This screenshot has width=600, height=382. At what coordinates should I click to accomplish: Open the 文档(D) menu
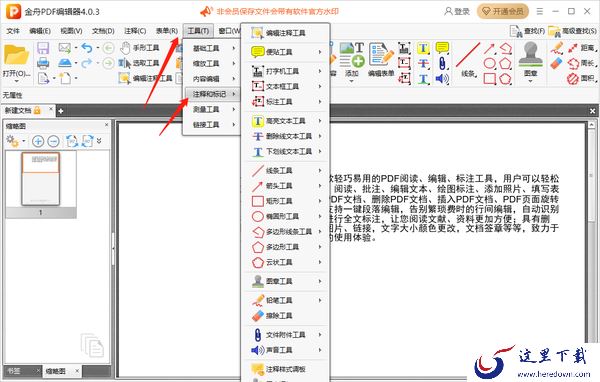(x=103, y=31)
